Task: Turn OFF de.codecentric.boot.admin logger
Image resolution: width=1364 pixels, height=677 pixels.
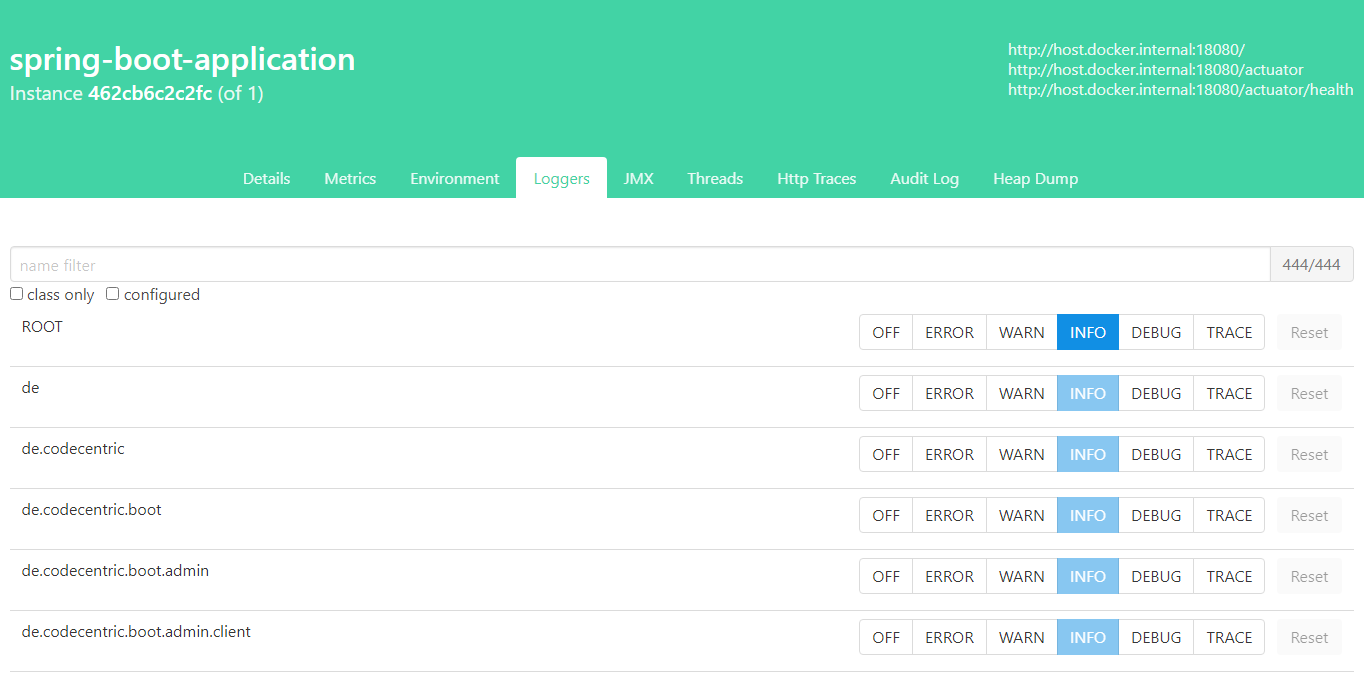Action: tap(886, 576)
